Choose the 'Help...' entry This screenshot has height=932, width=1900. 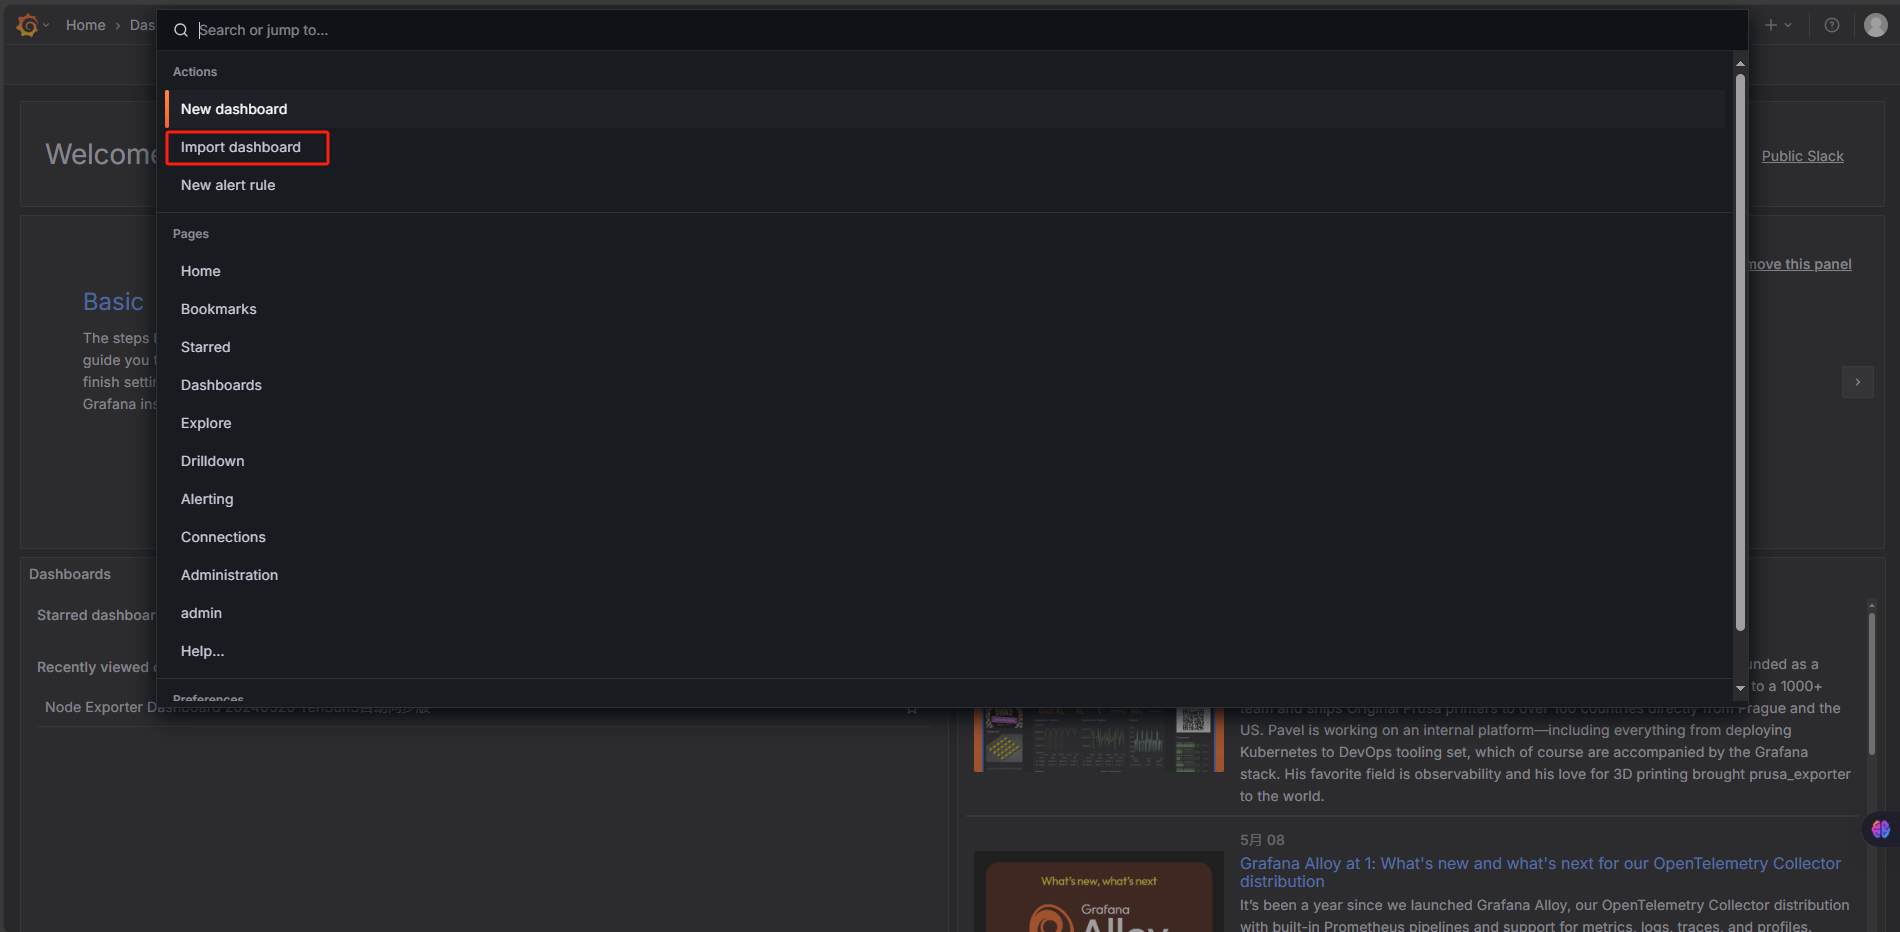[x=945, y=651]
